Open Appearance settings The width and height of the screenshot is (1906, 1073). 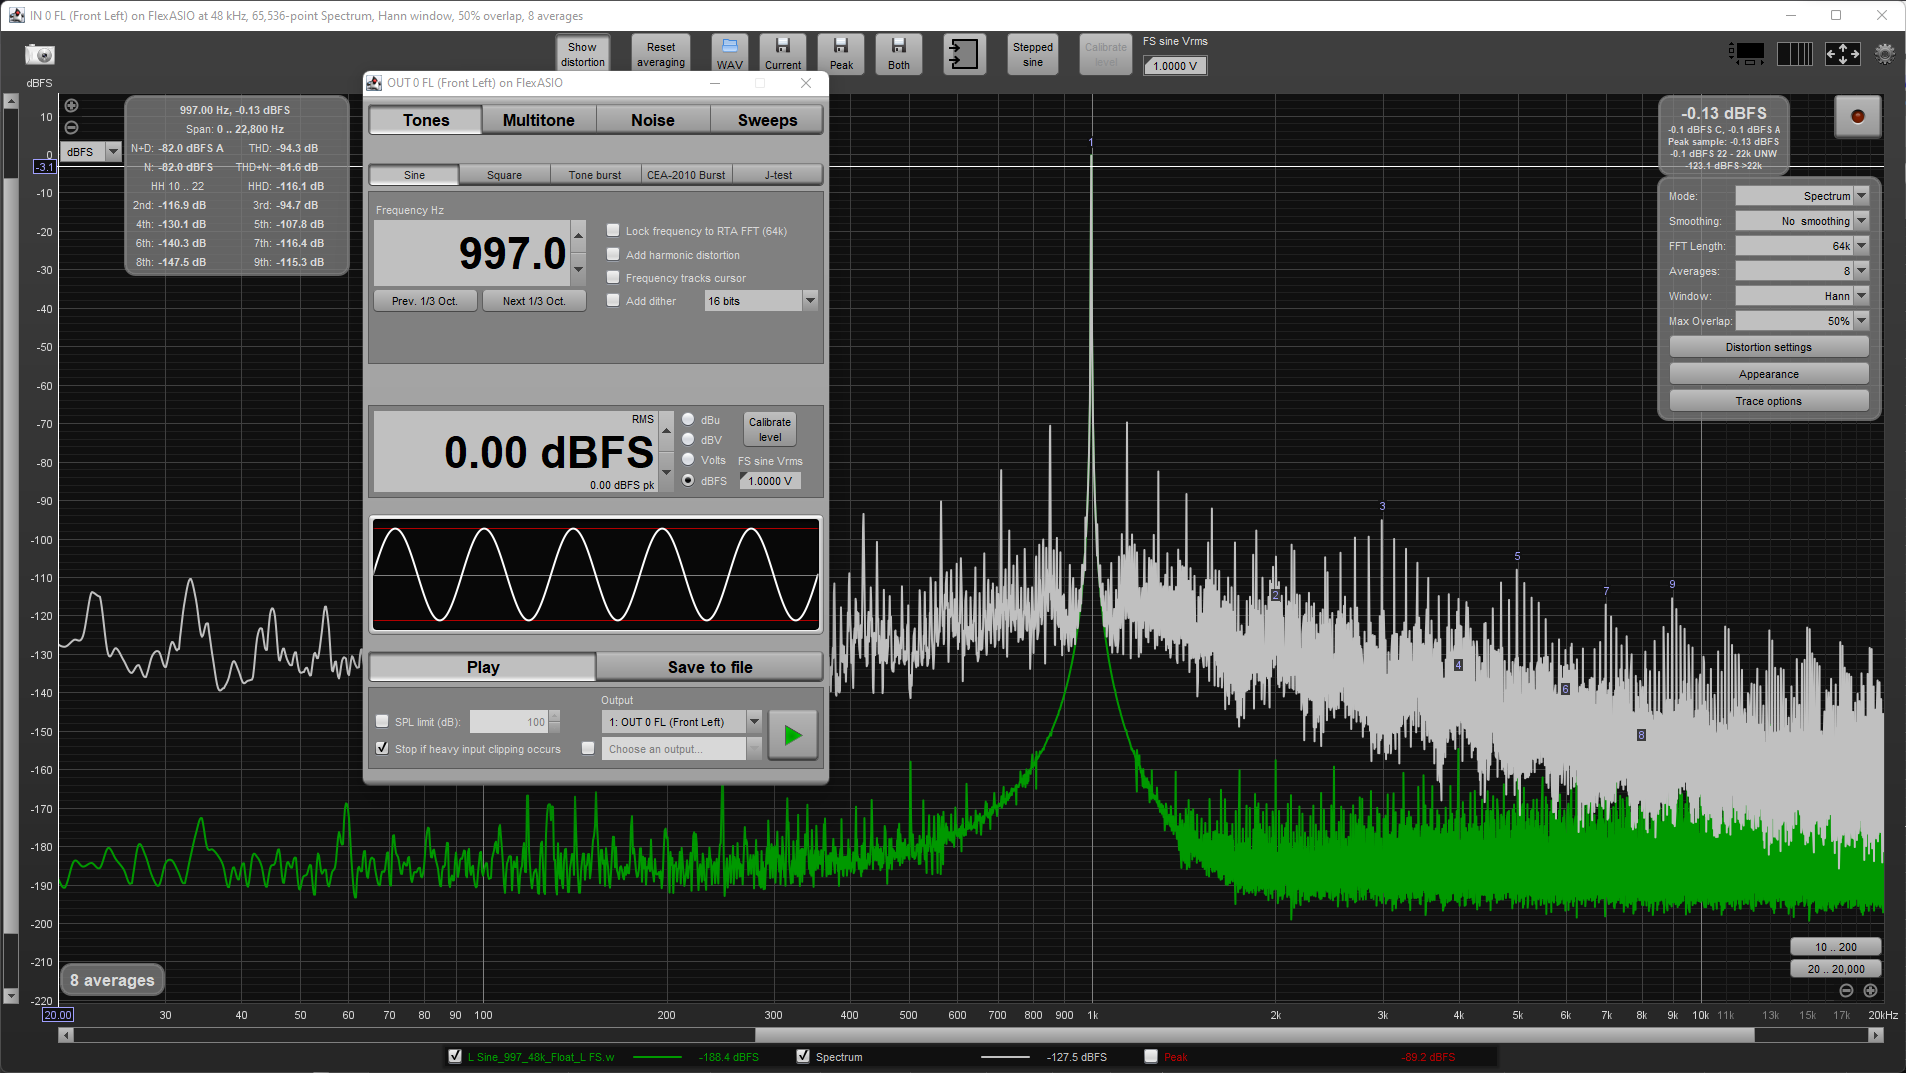[x=1768, y=374]
